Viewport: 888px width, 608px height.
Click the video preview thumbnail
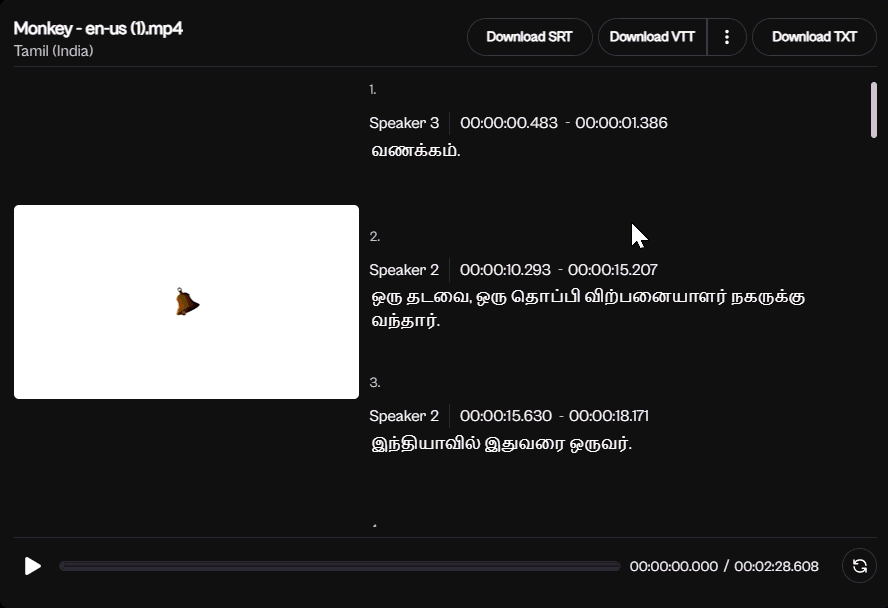tap(186, 302)
